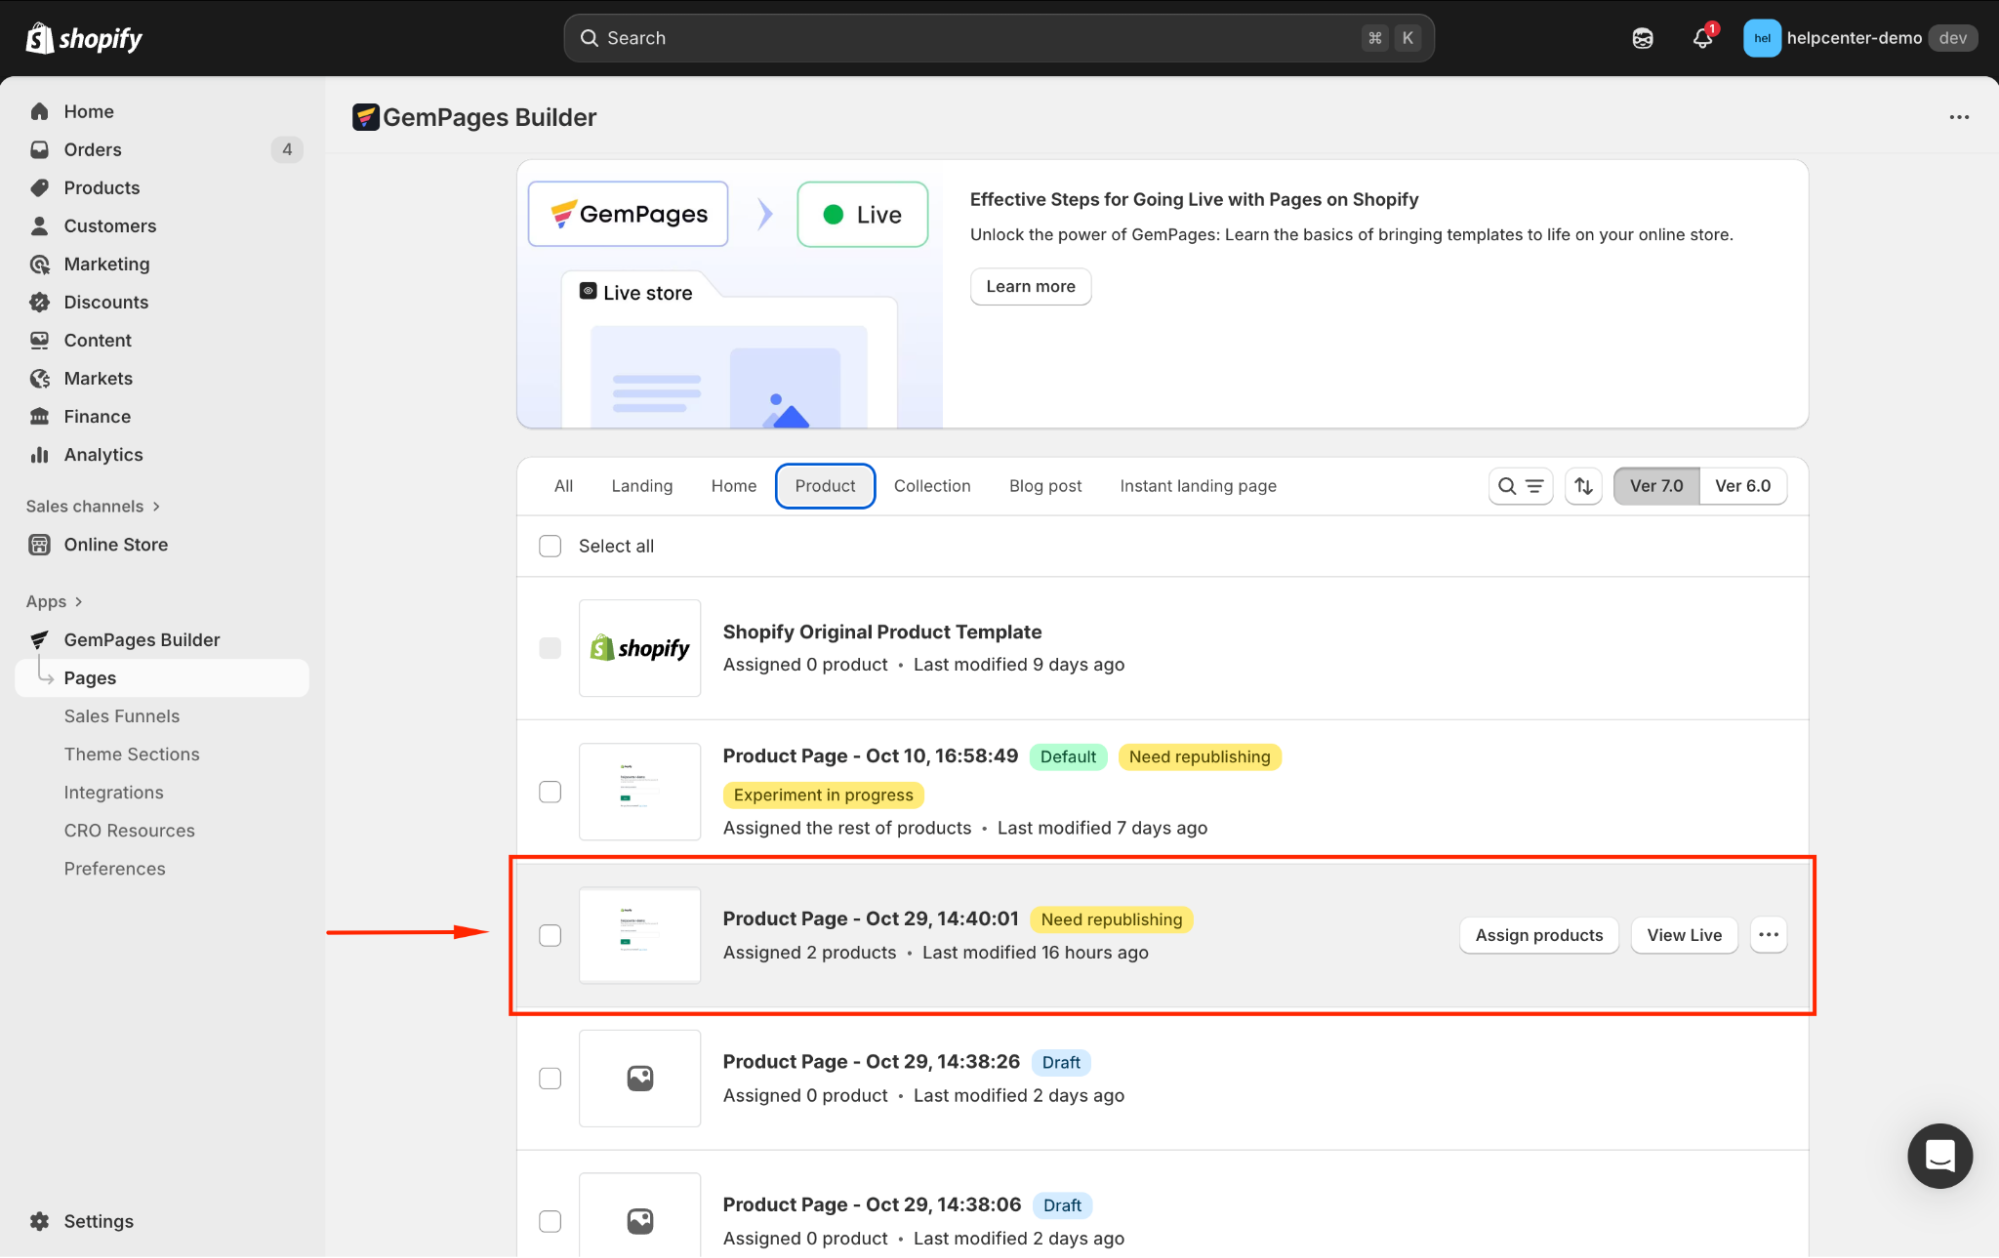Open the Discounts sidebar icon
Image resolution: width=1999 pixels, height=1258 pixels.
pyautogui.click(x=40, y=302)
